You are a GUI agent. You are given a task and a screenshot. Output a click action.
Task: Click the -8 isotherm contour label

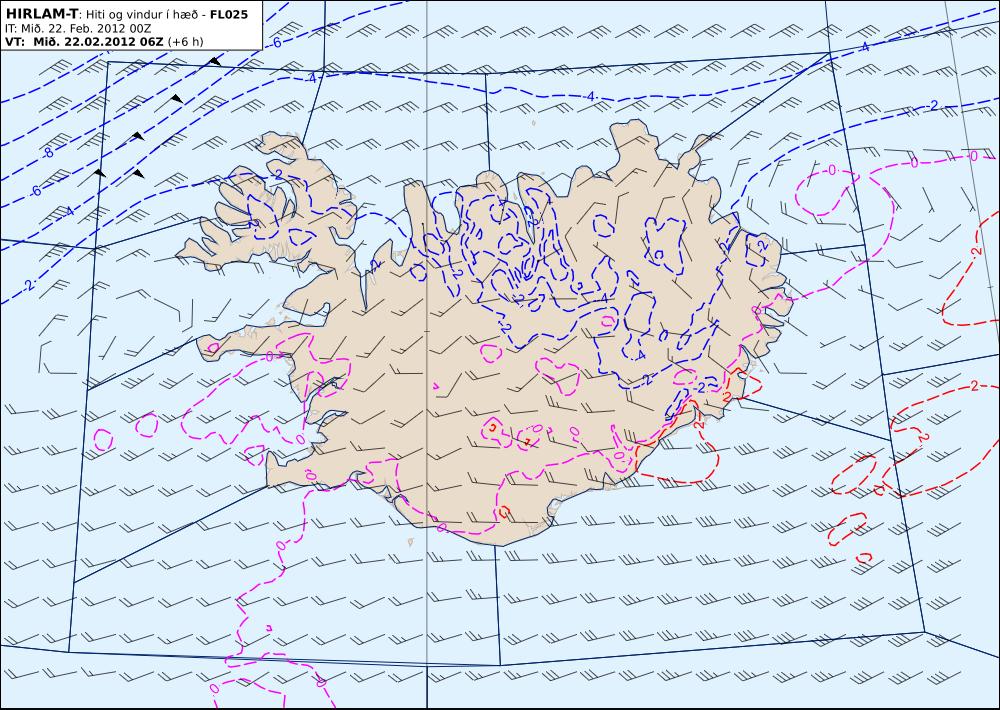click(x=48, y=152)
